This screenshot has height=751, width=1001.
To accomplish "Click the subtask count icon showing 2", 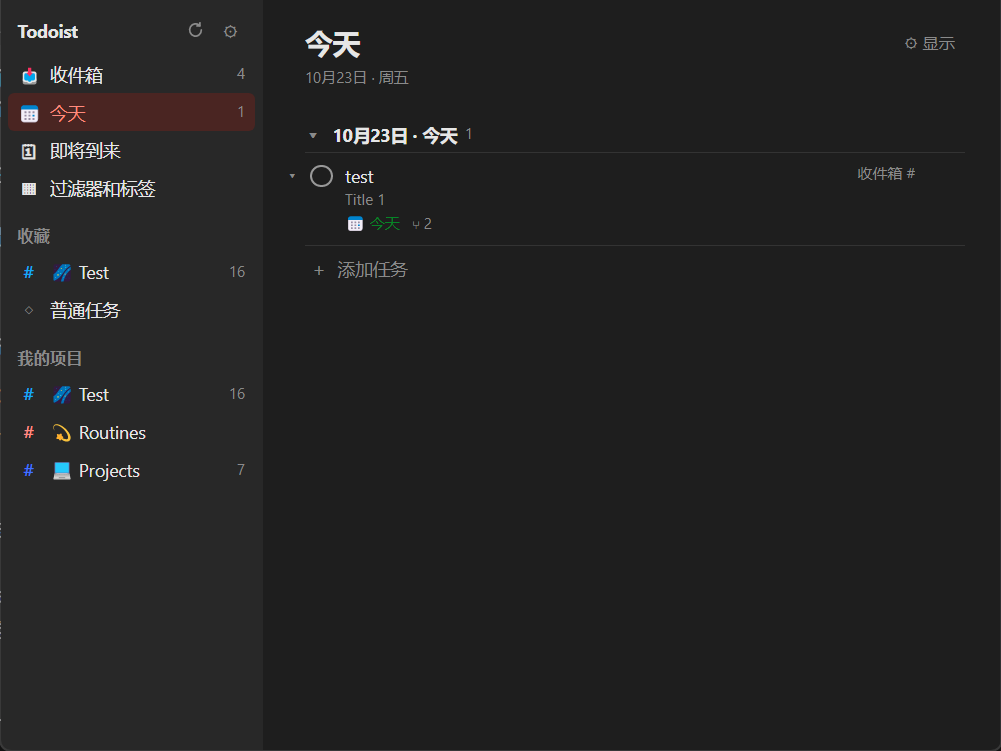I will tap(416, 225).
